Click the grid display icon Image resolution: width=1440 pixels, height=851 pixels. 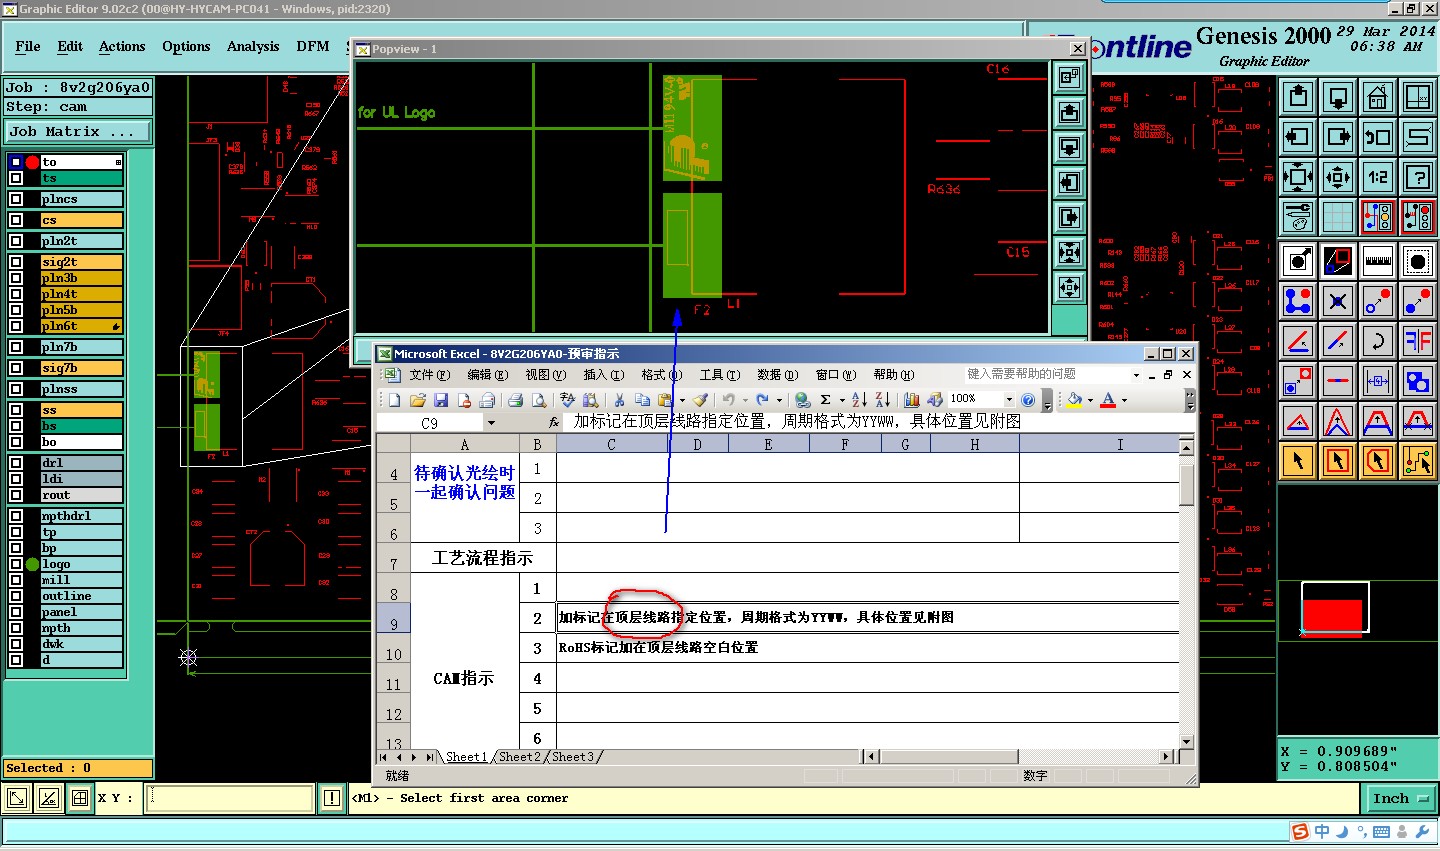point(1337,217)
